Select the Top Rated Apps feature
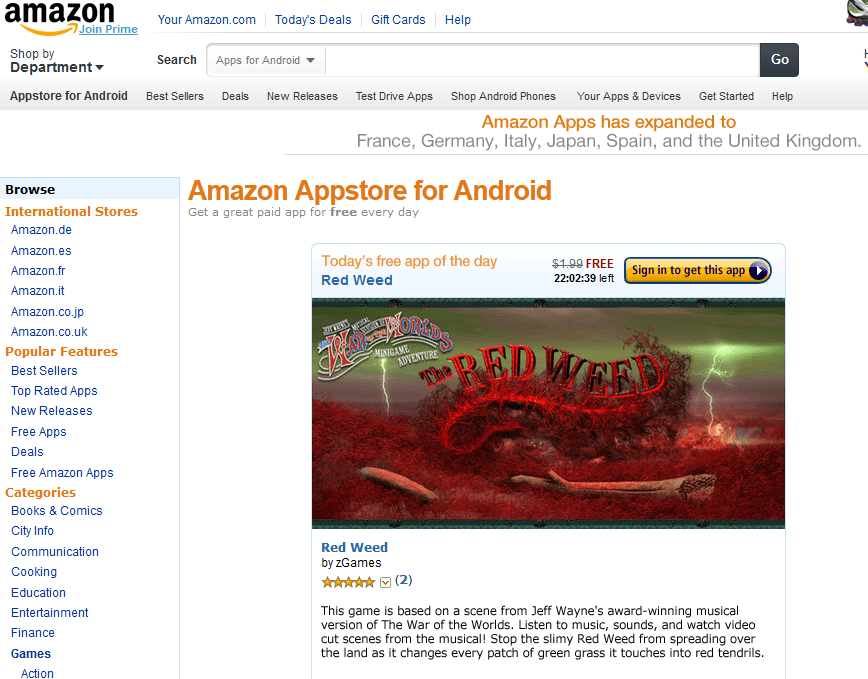Image resolution: width=868 pixels, height=679 pixels. [54, 391]
